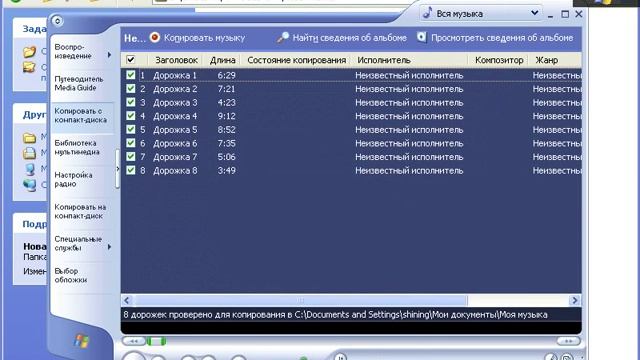The height and width of the screenshot is (360, 640).
Task: Sort by the Длина column header
Action: [x=222, y=60]
